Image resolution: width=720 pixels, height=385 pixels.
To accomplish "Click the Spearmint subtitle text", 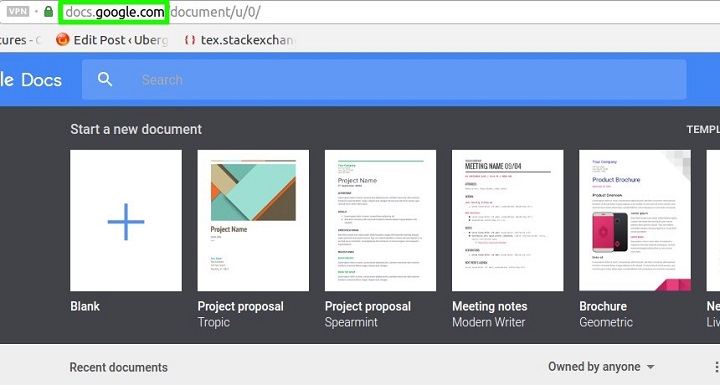I will click(x=351, y=322).
